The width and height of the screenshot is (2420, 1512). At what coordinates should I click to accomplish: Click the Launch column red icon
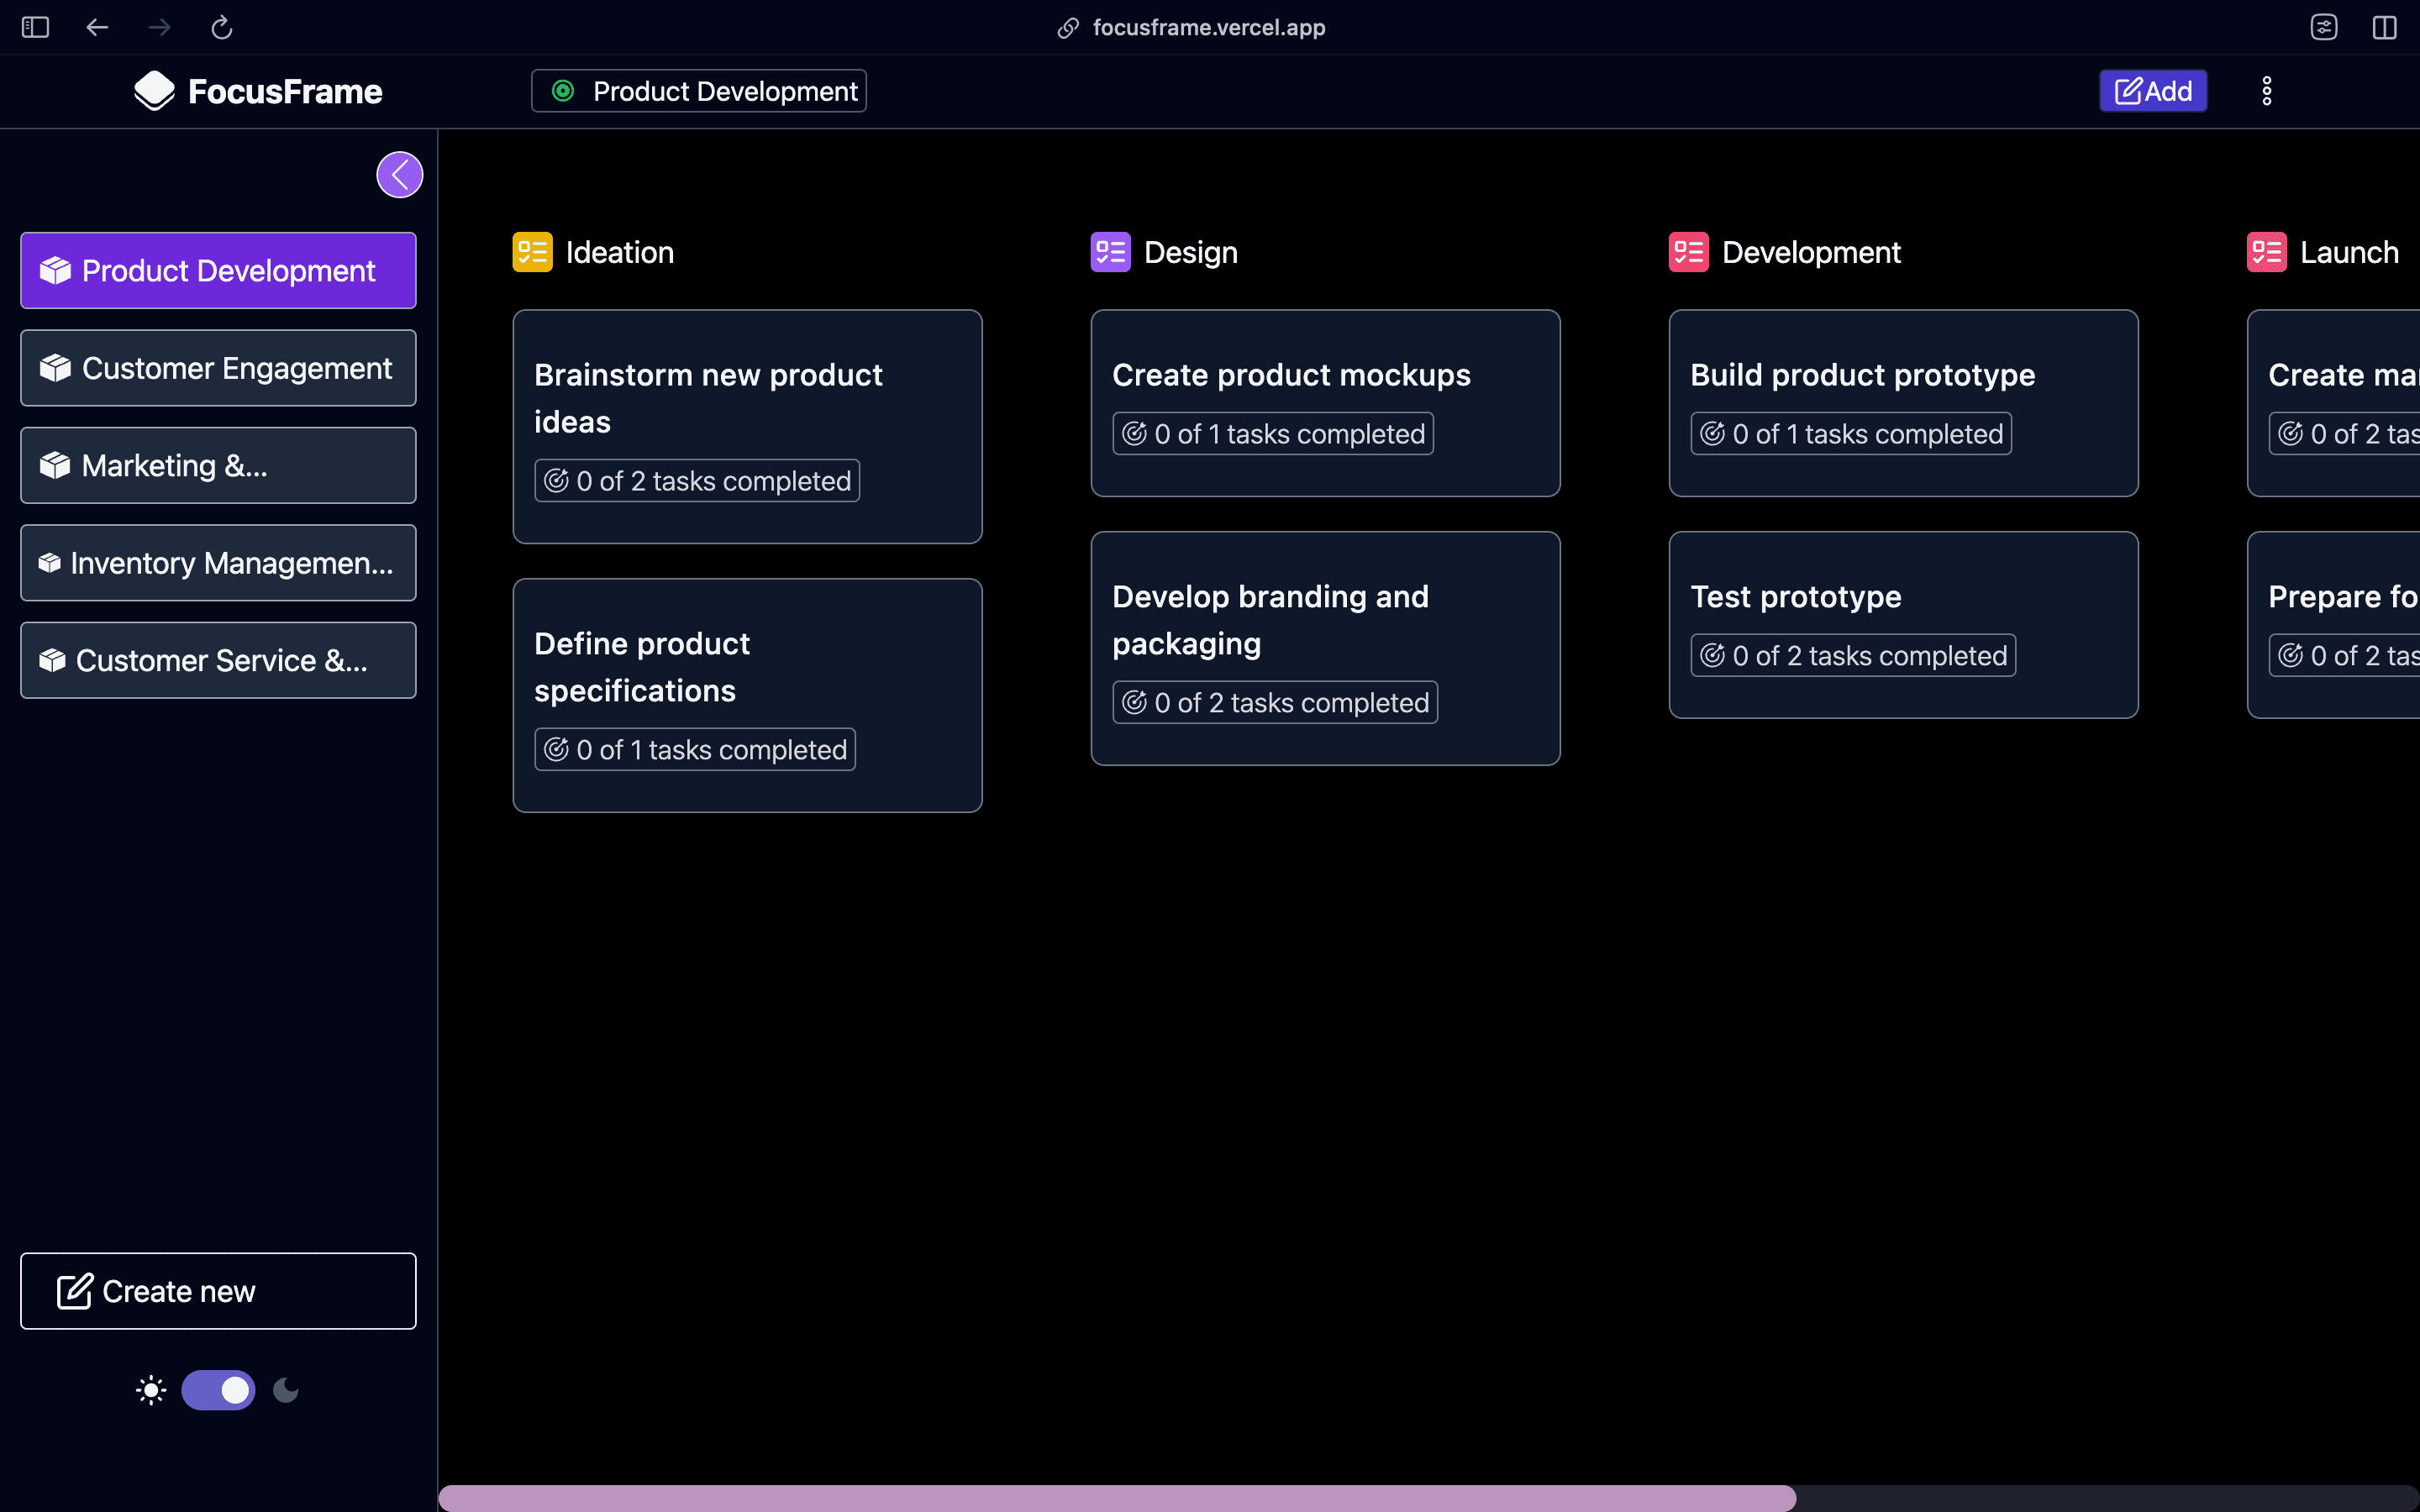click(2266, 252)
